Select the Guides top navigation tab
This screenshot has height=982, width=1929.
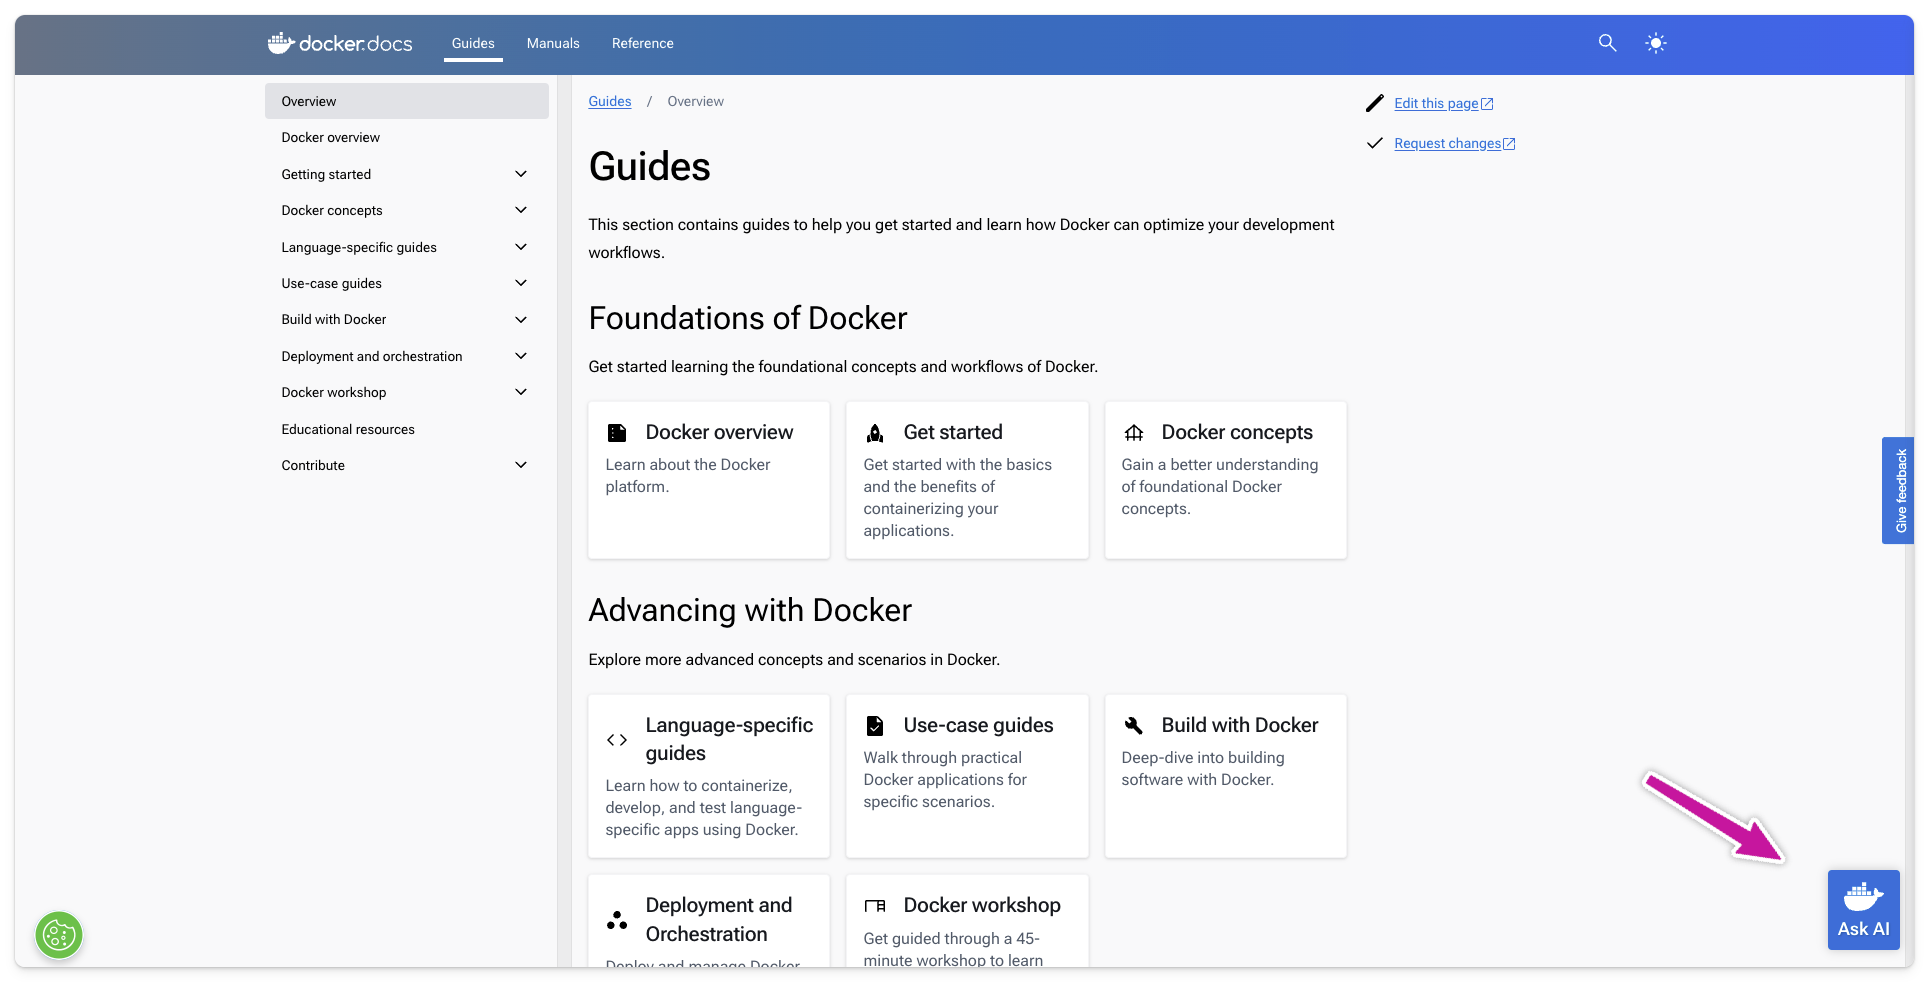pos(473,43)
